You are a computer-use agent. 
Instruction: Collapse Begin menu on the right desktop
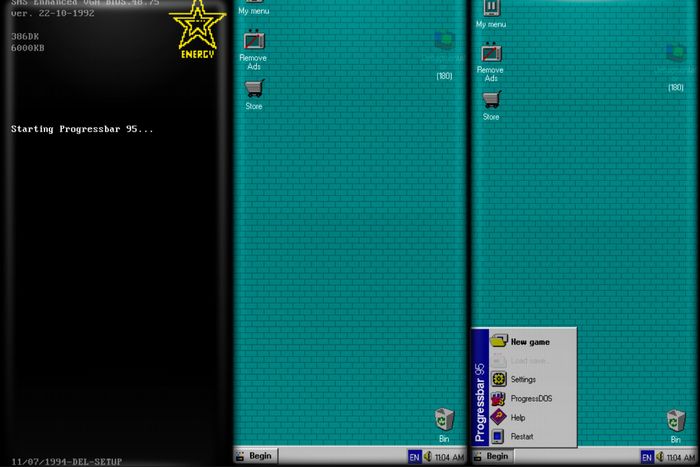point(491,456)
